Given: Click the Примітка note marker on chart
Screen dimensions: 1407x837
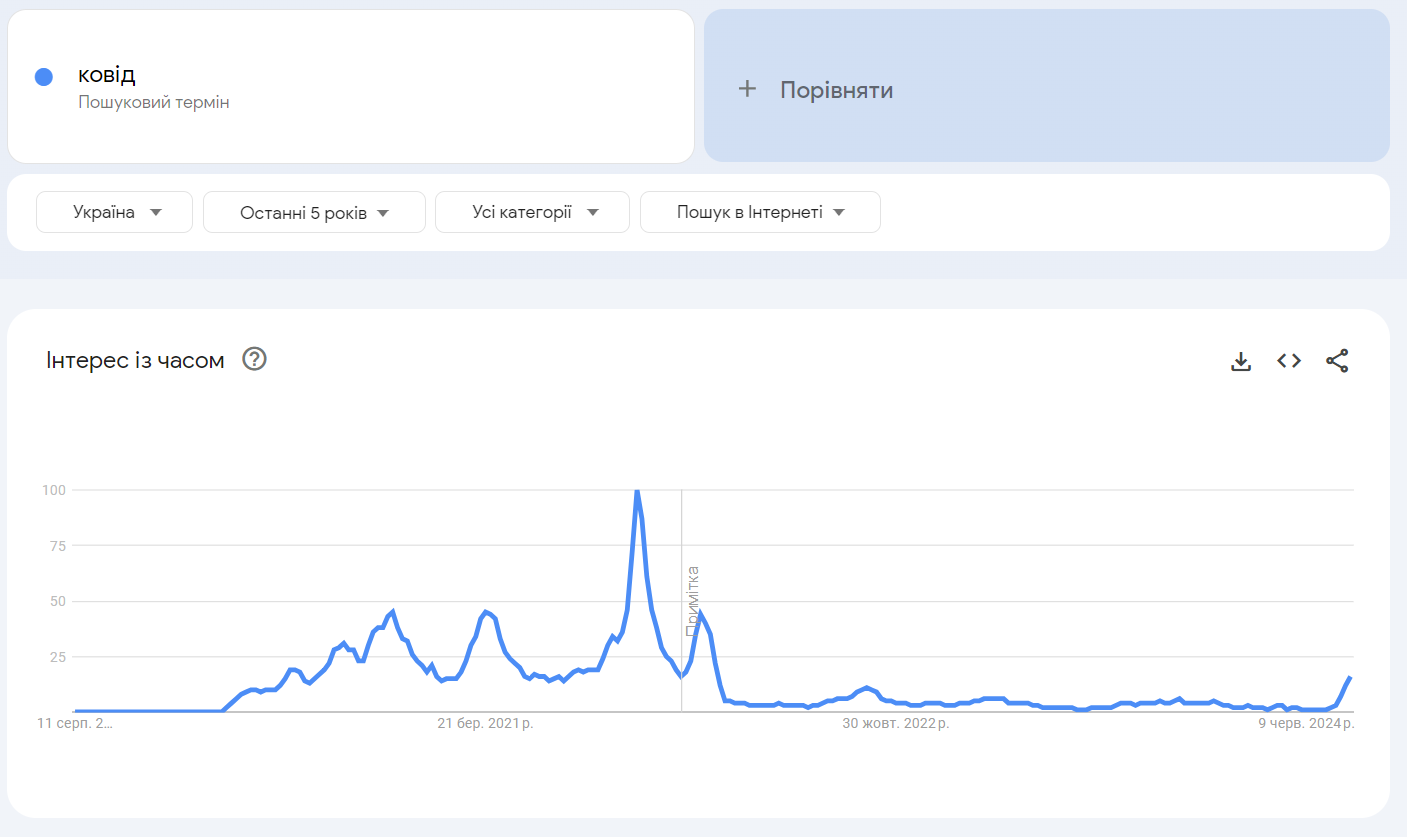Looking at the screenshot, I should click(692, 601).
